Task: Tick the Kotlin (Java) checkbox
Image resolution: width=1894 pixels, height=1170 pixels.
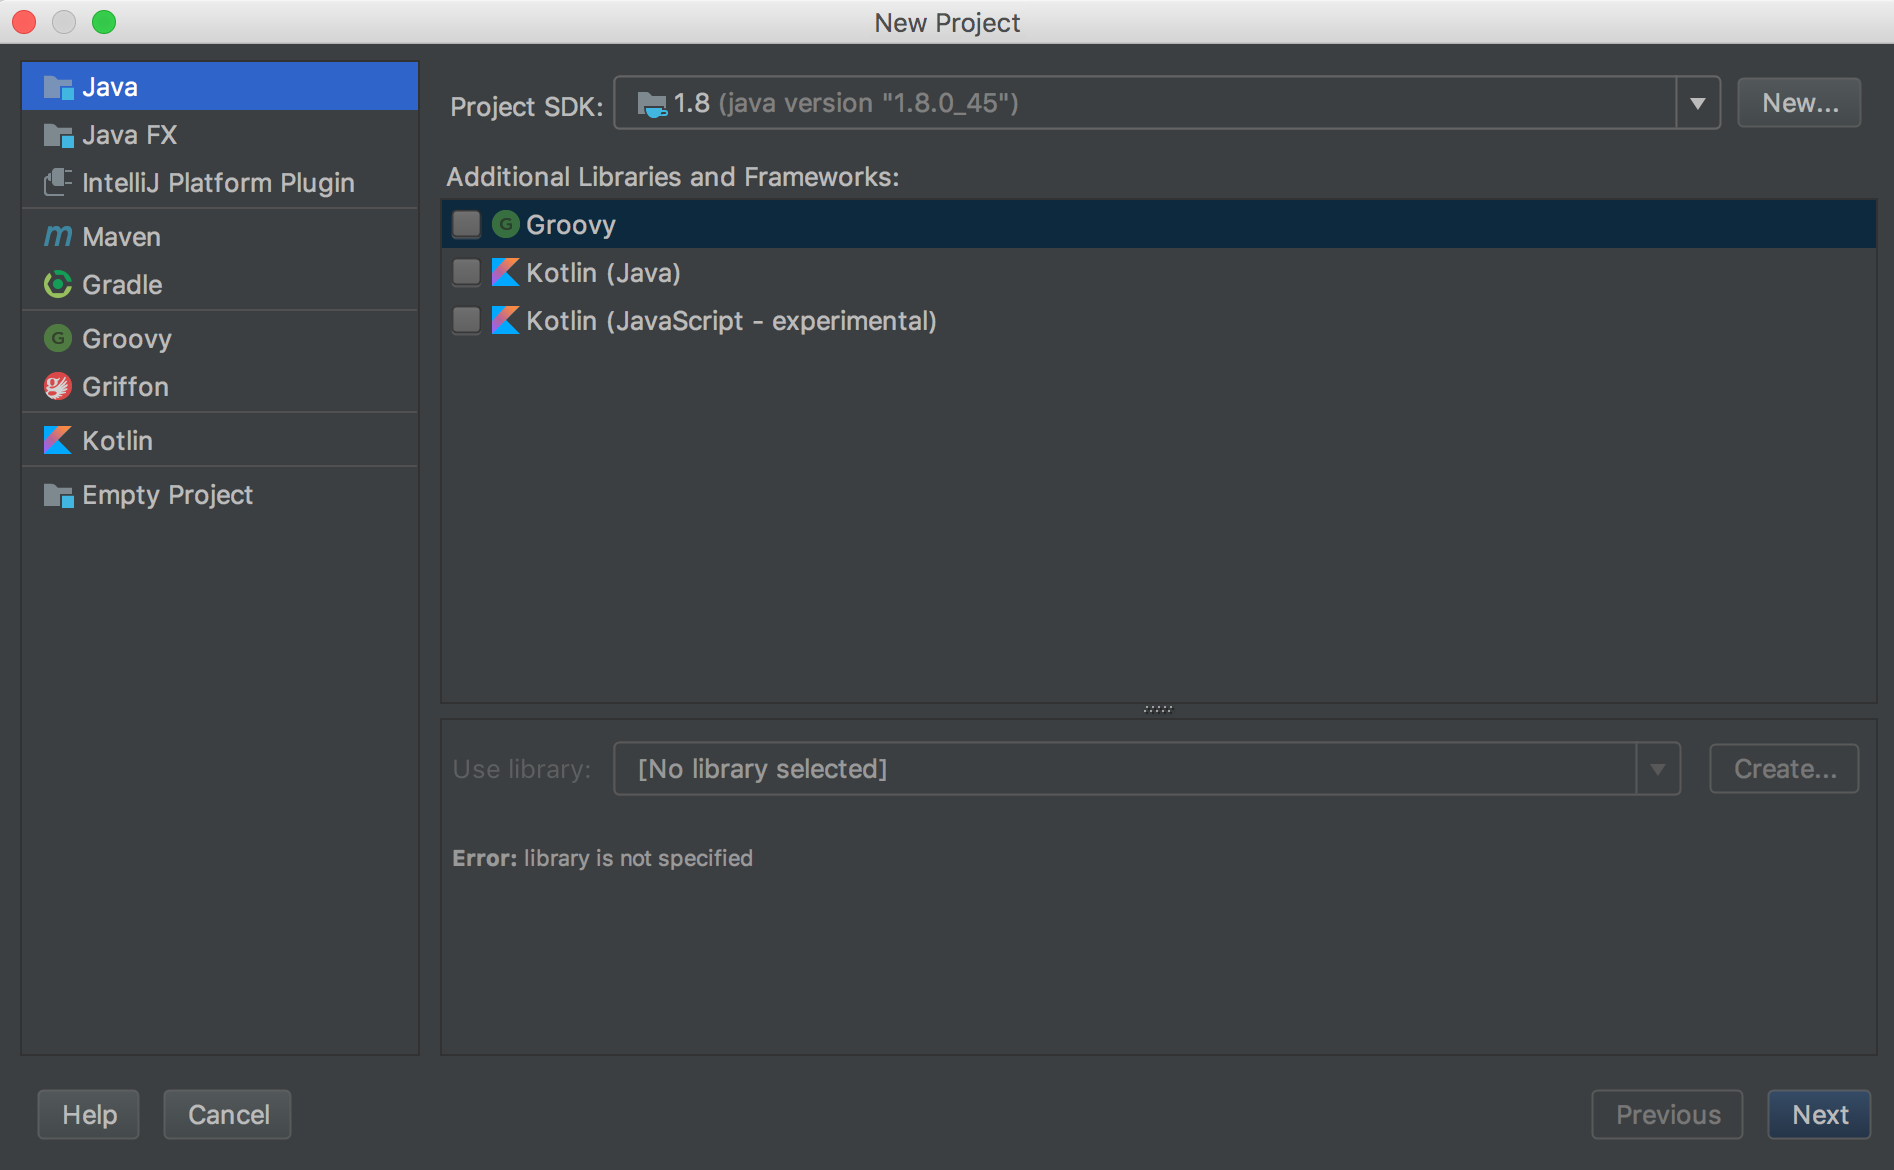Action: click(466, 273)
